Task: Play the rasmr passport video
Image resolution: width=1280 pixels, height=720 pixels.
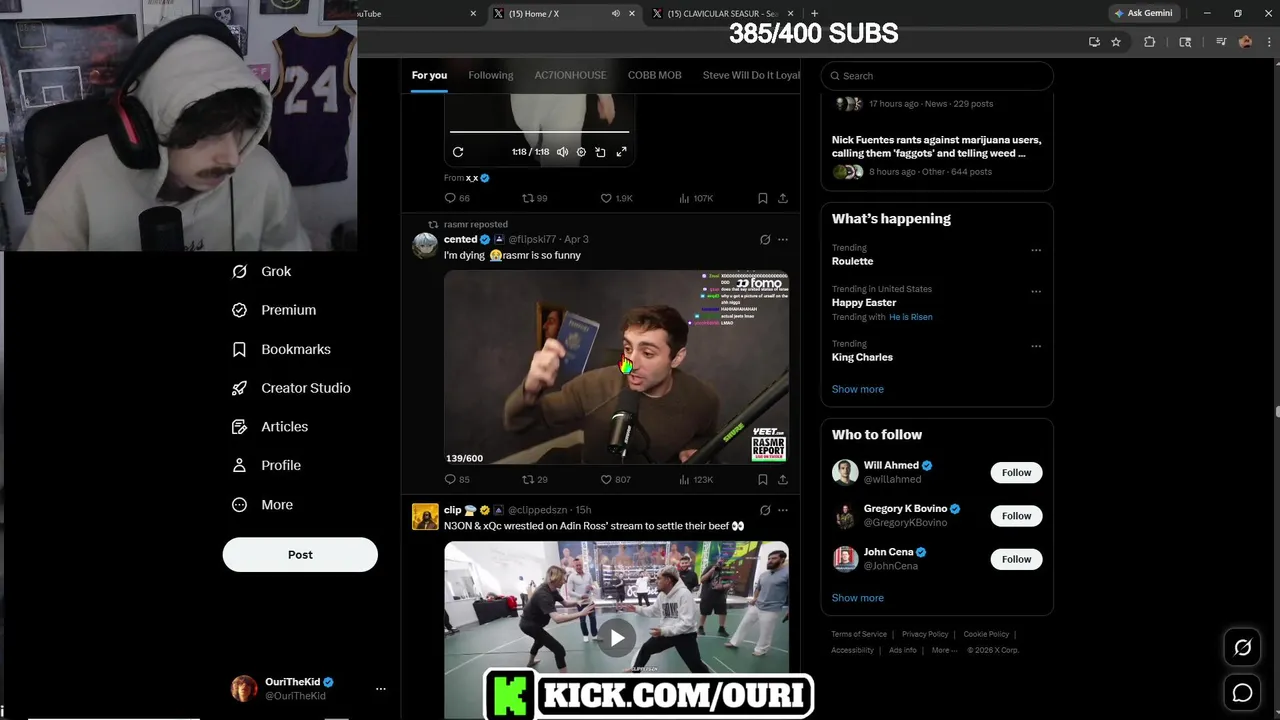Action: click(616, 367)
